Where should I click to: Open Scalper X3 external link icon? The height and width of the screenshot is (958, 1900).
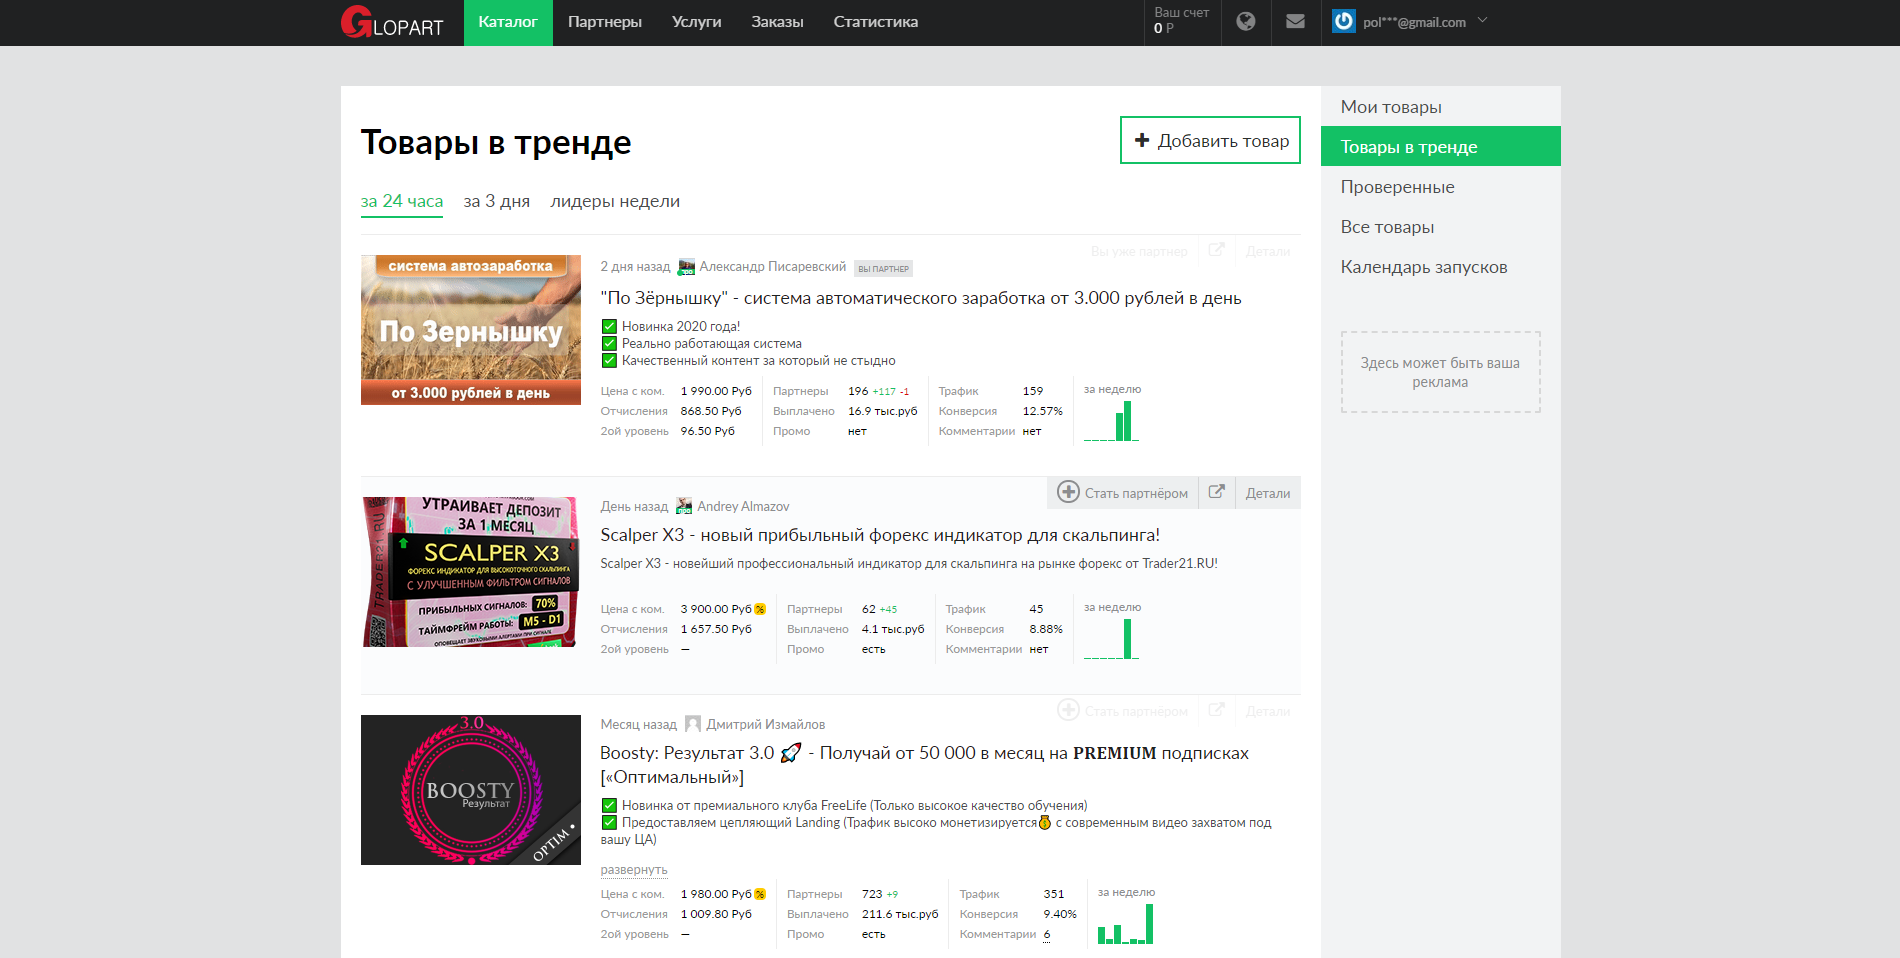pyautogui.click(x=1217, y=492)
